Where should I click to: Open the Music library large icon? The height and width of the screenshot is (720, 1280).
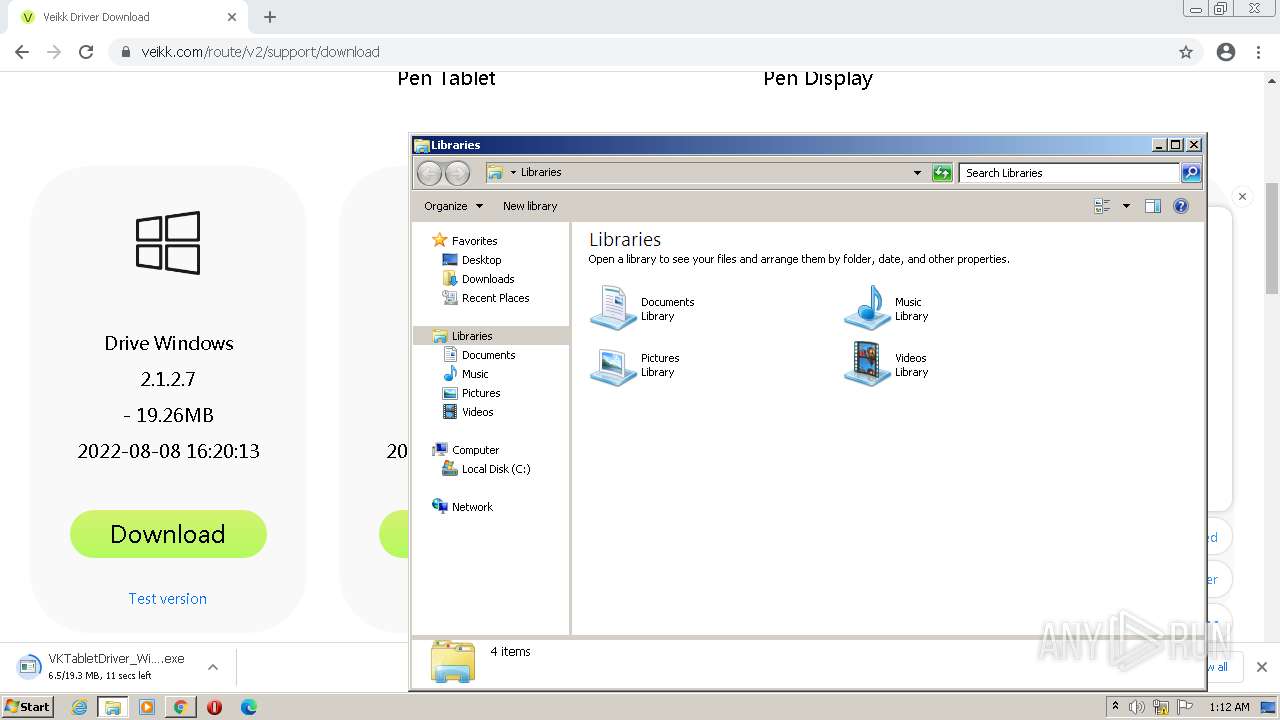tap(867, 308)
